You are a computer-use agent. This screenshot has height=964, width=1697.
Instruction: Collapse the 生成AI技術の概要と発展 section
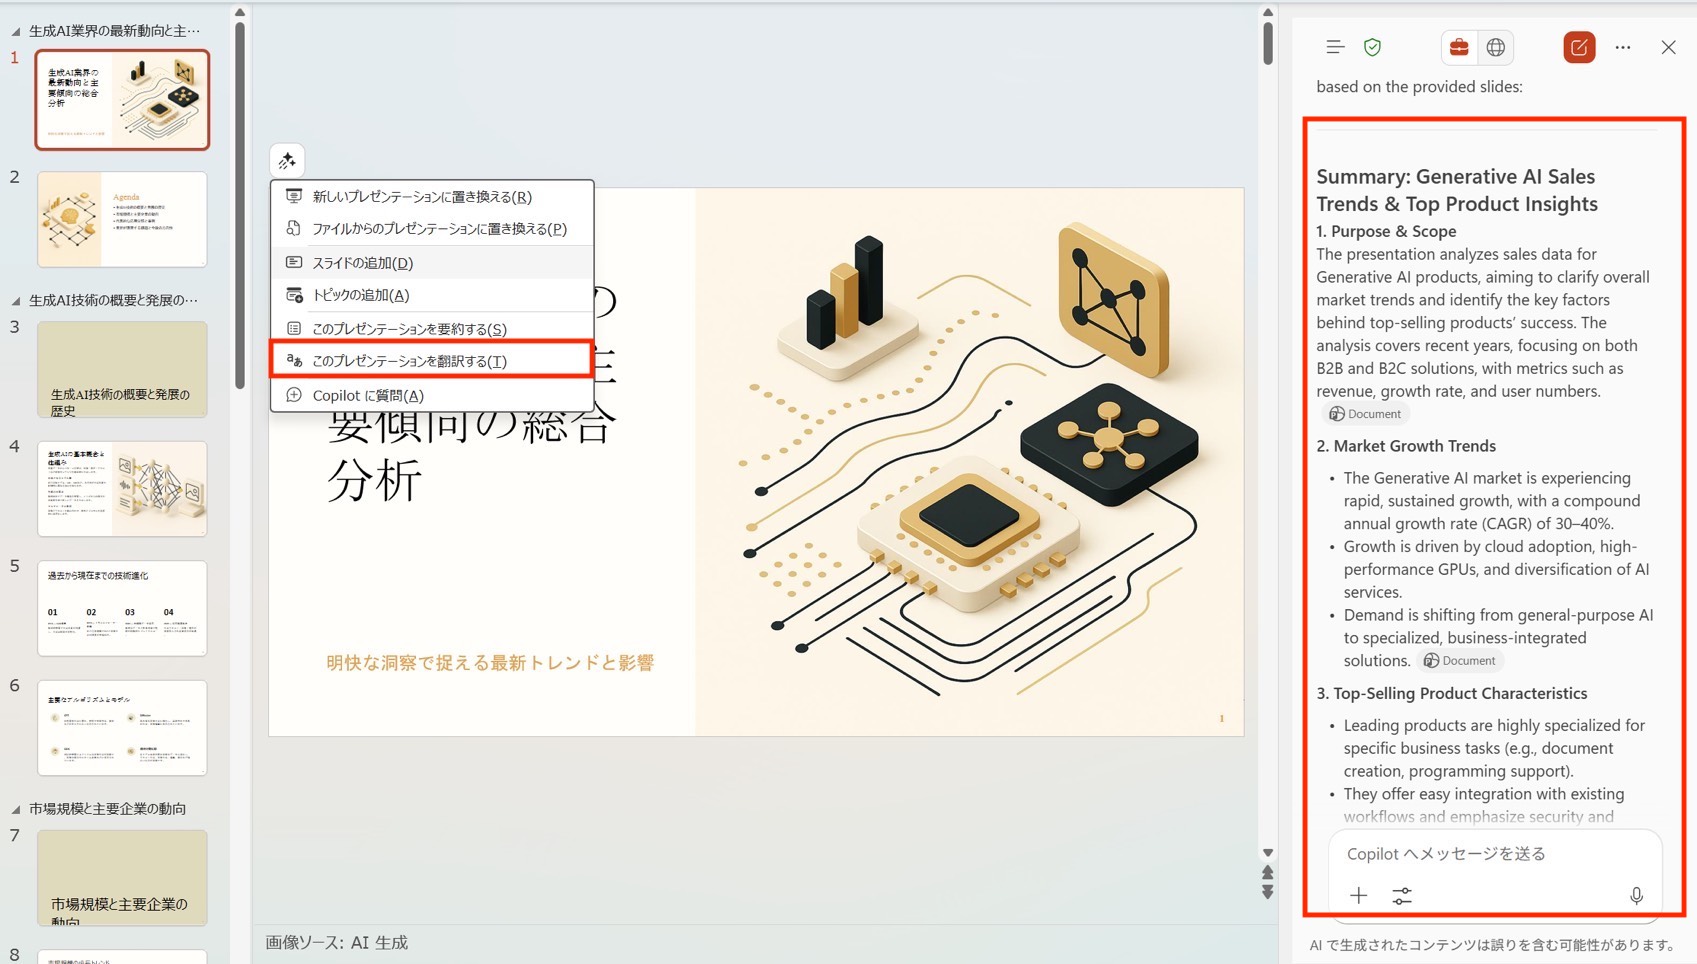tap(16, 301)
